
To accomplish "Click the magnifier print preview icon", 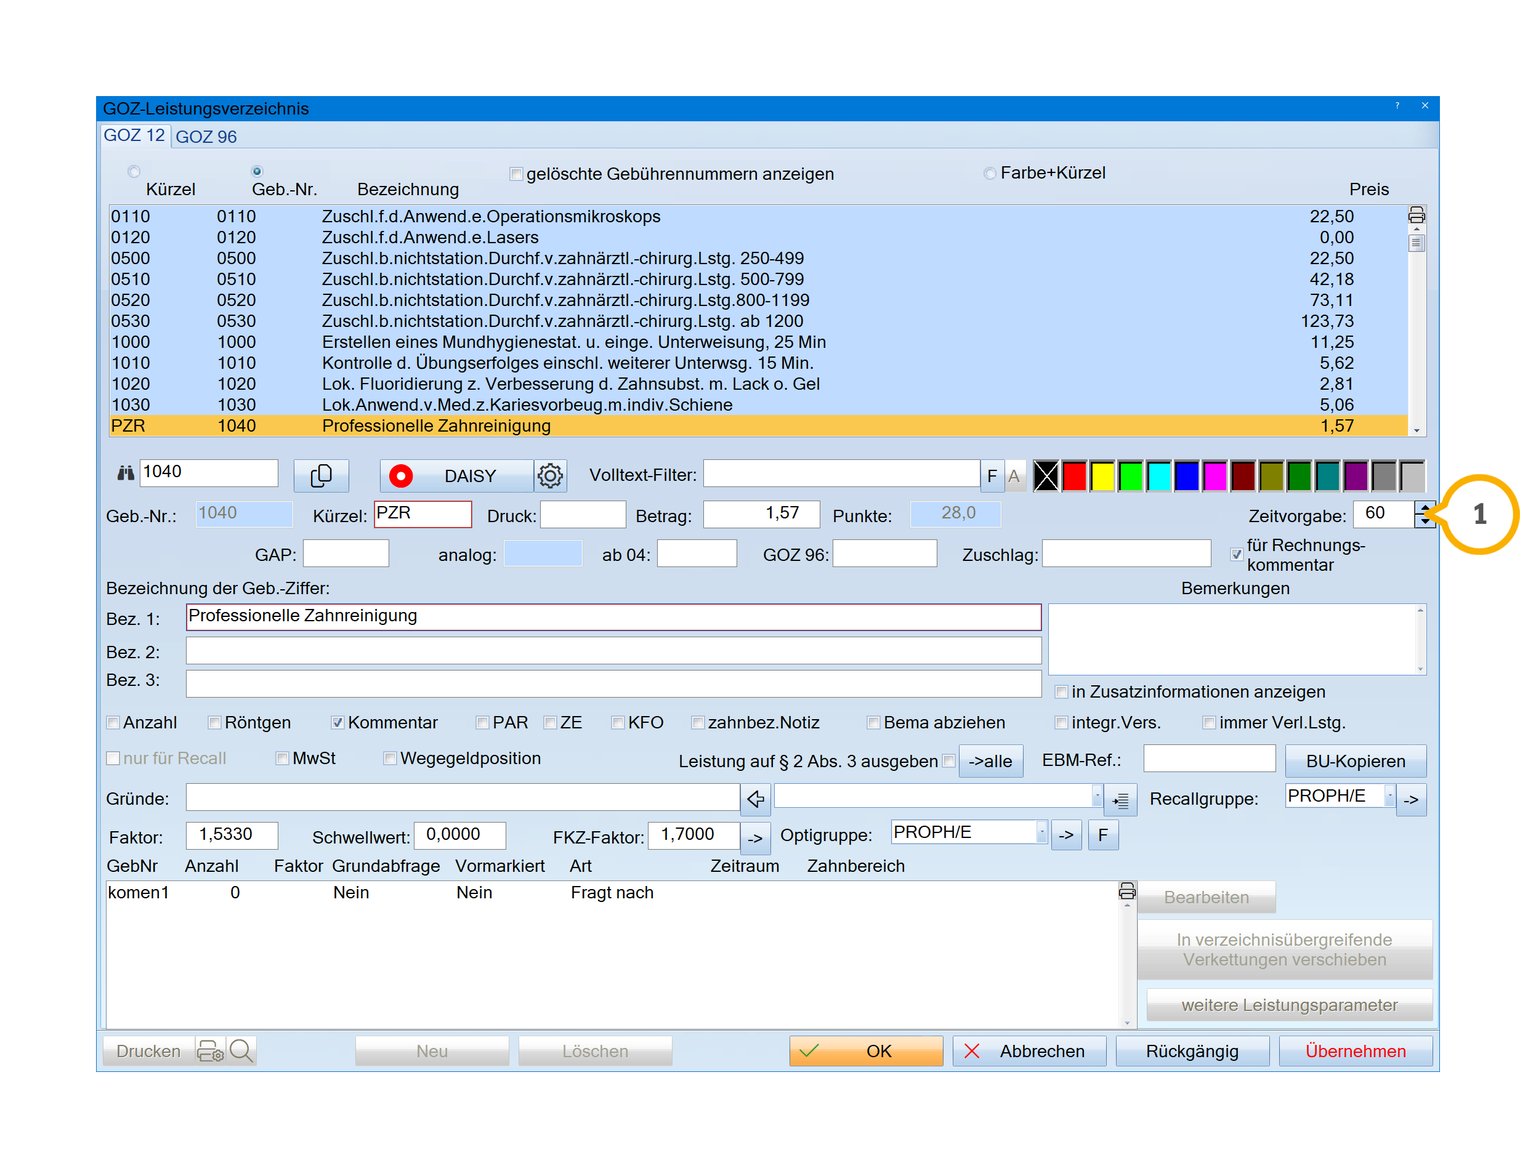I will tap(241, 1051).
